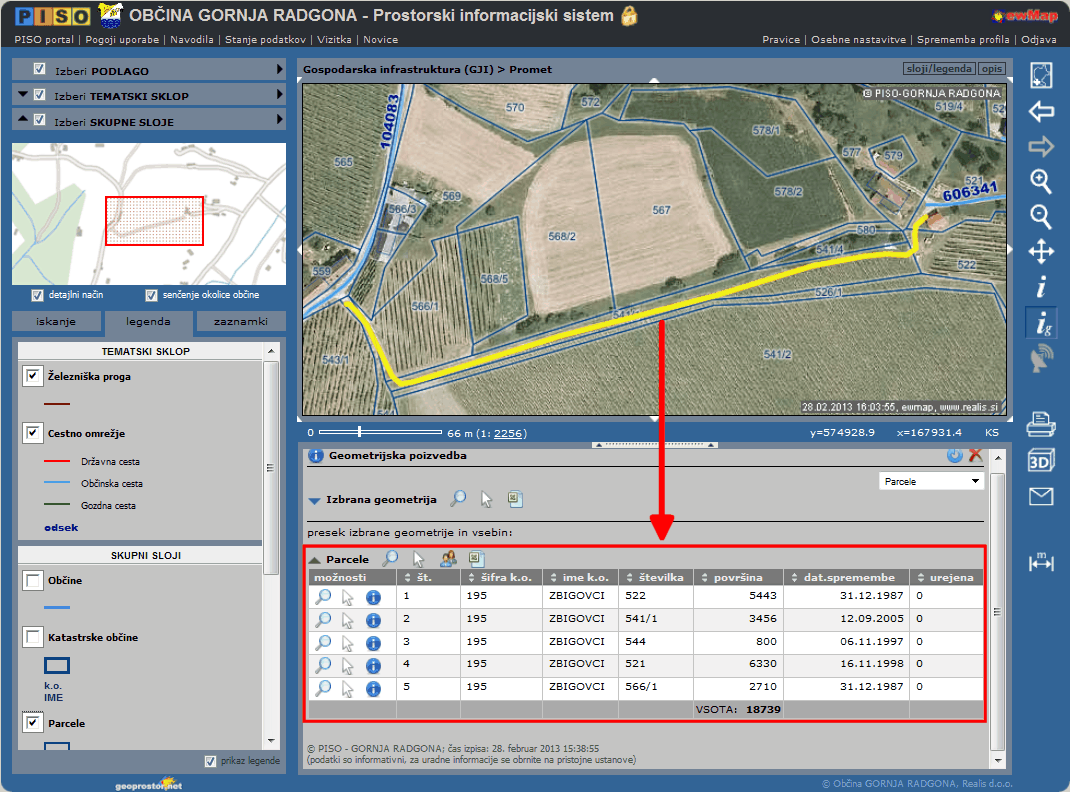Screen dimensions: 1070x792
Task: Open the 3D view tool
Action: (x=1041, y=460)
